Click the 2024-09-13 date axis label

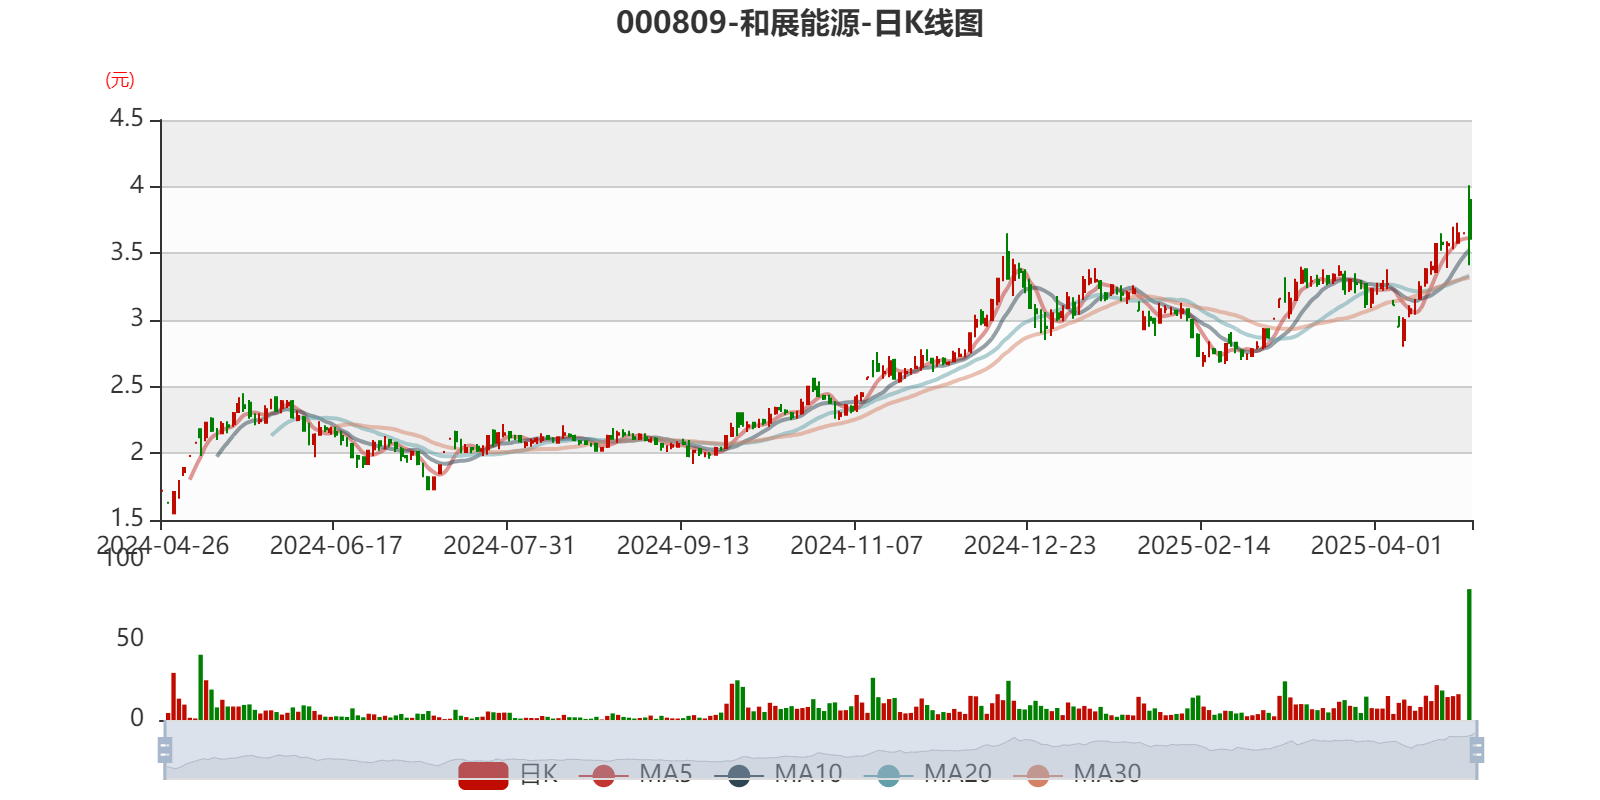(683, 546)
